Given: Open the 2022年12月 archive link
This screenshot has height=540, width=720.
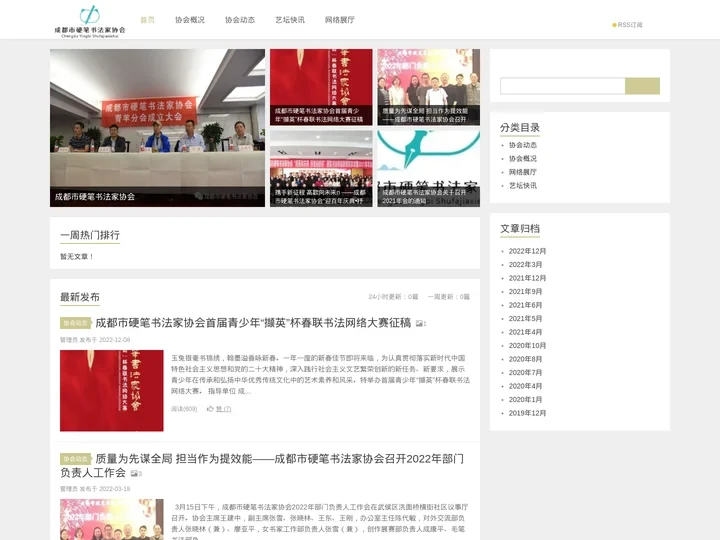Looking at the screenshot, I should 527,251.
